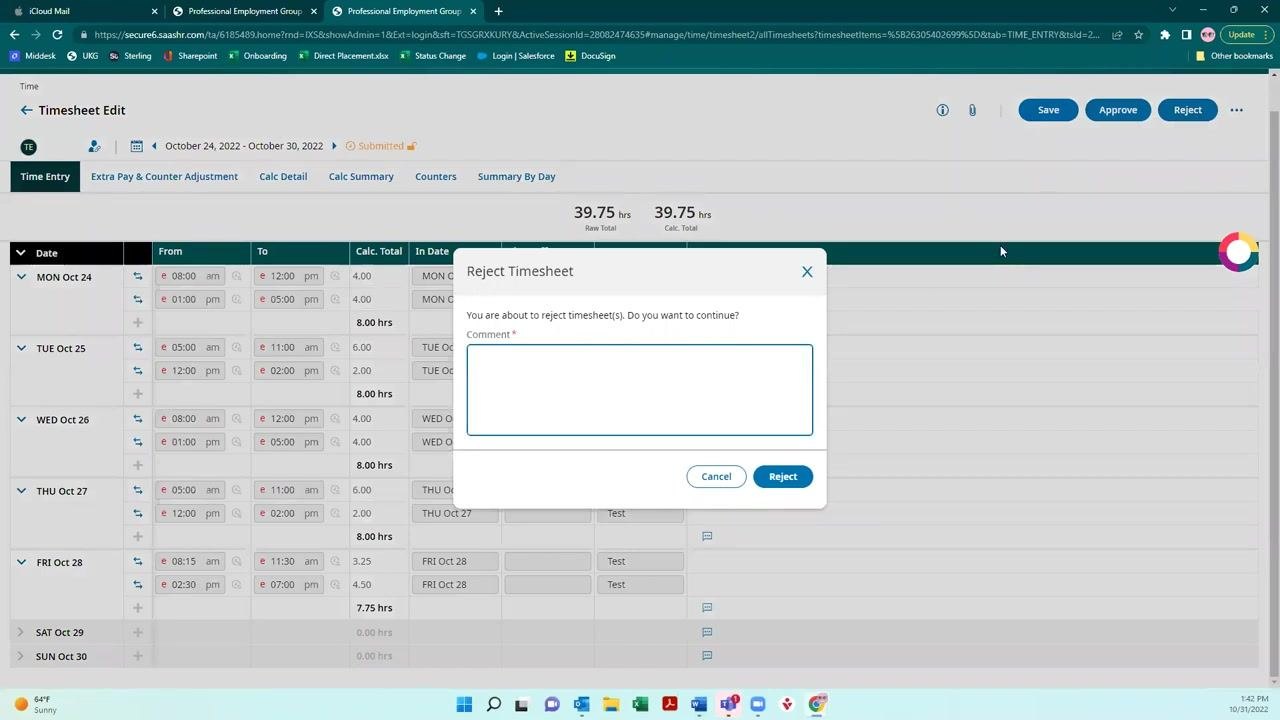
Task: Open the three-dots more options menu
Action: coord(1237,110)
